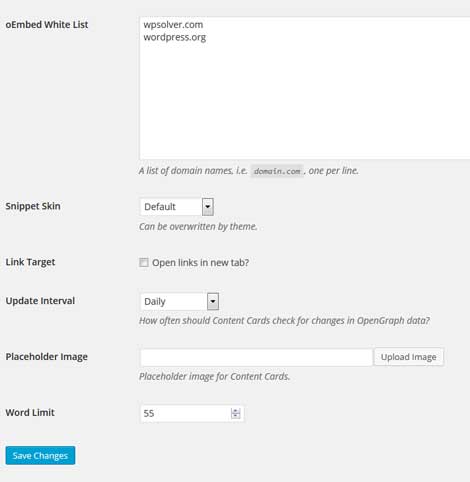
Task: Click the Update Interval field label
Action: (40, 301)
